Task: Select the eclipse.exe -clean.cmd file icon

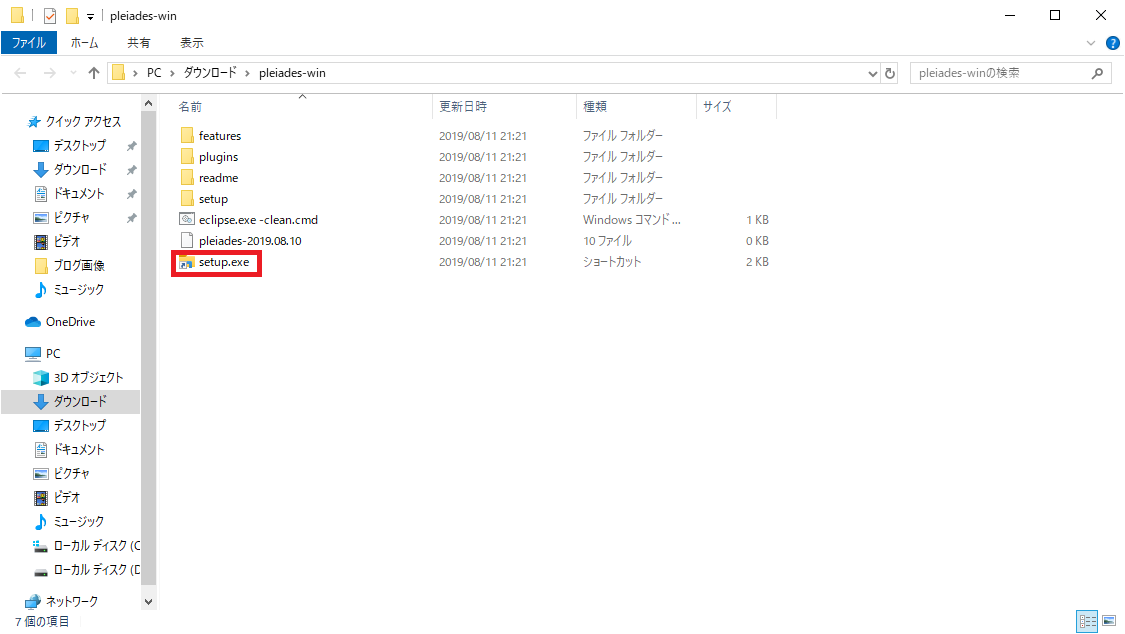Action: (187, 219)
